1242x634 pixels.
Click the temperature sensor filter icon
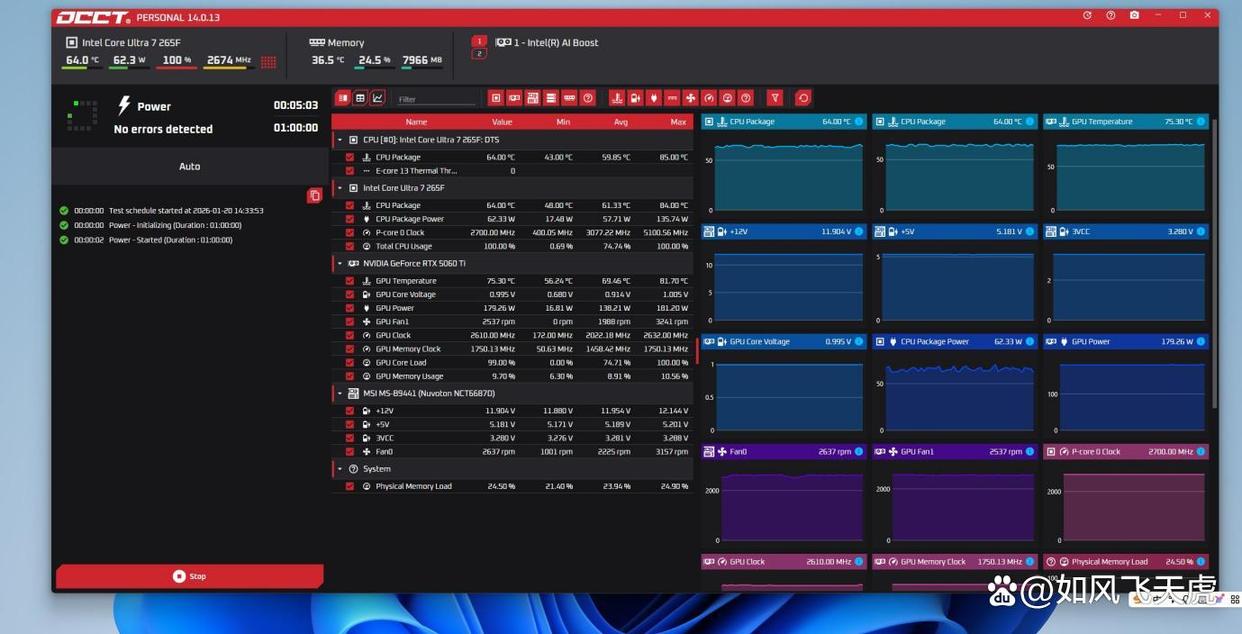pyautogui.click(x=617, y=98)
